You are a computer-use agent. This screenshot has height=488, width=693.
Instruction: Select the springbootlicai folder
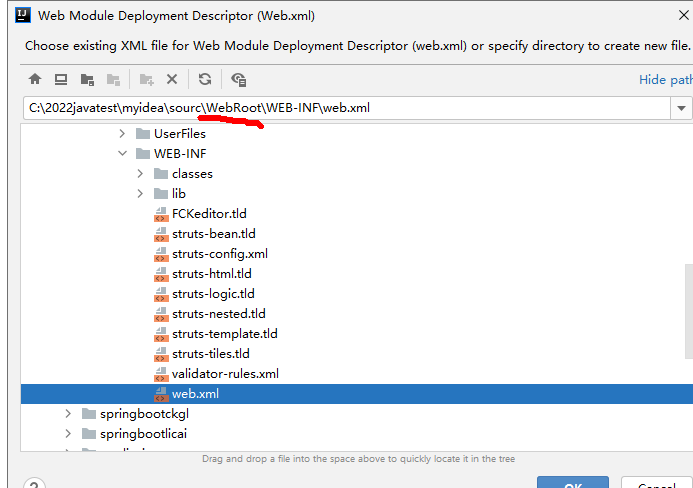coord(143,434)
